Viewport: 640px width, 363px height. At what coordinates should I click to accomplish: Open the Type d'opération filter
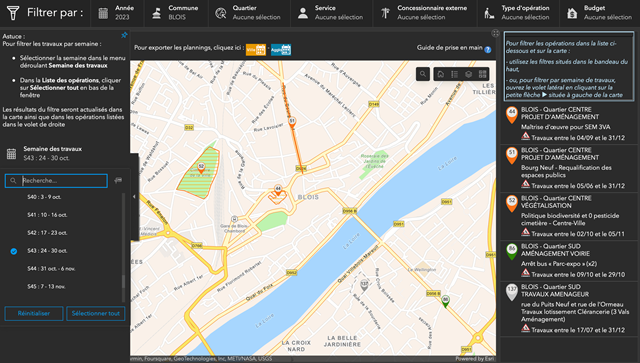[x=519, y=13]
